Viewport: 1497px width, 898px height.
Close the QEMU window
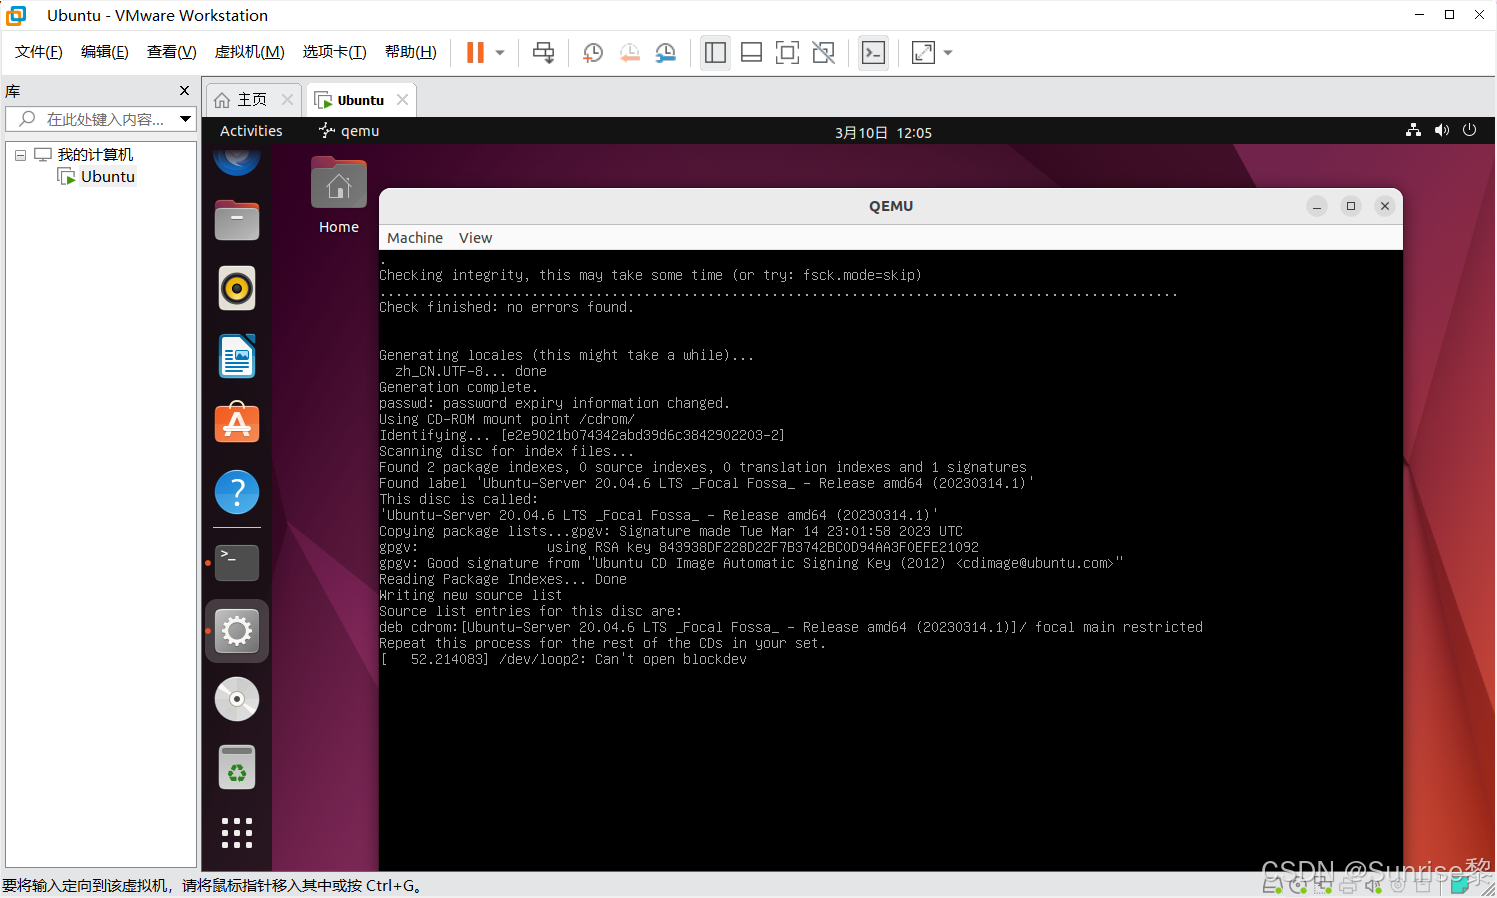(x=1385, y=206)
